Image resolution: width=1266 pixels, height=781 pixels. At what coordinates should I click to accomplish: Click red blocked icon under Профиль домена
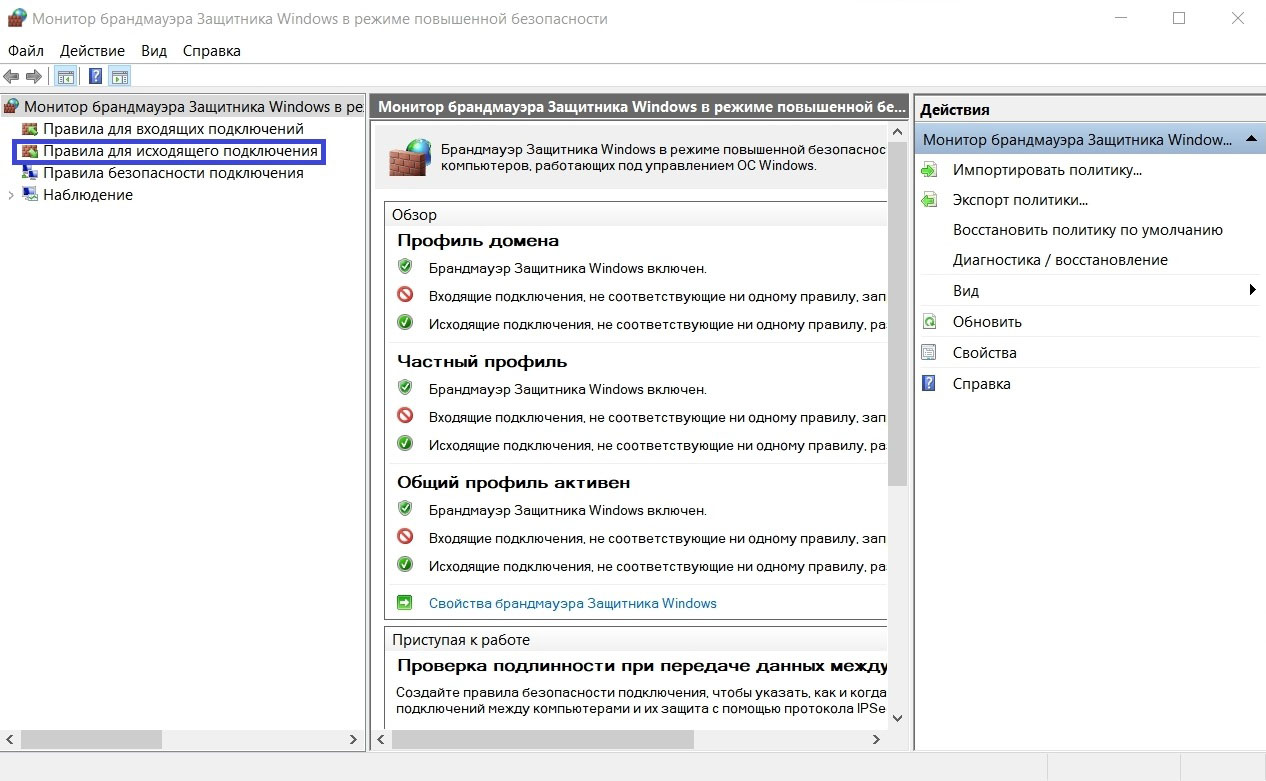point(405,295)
